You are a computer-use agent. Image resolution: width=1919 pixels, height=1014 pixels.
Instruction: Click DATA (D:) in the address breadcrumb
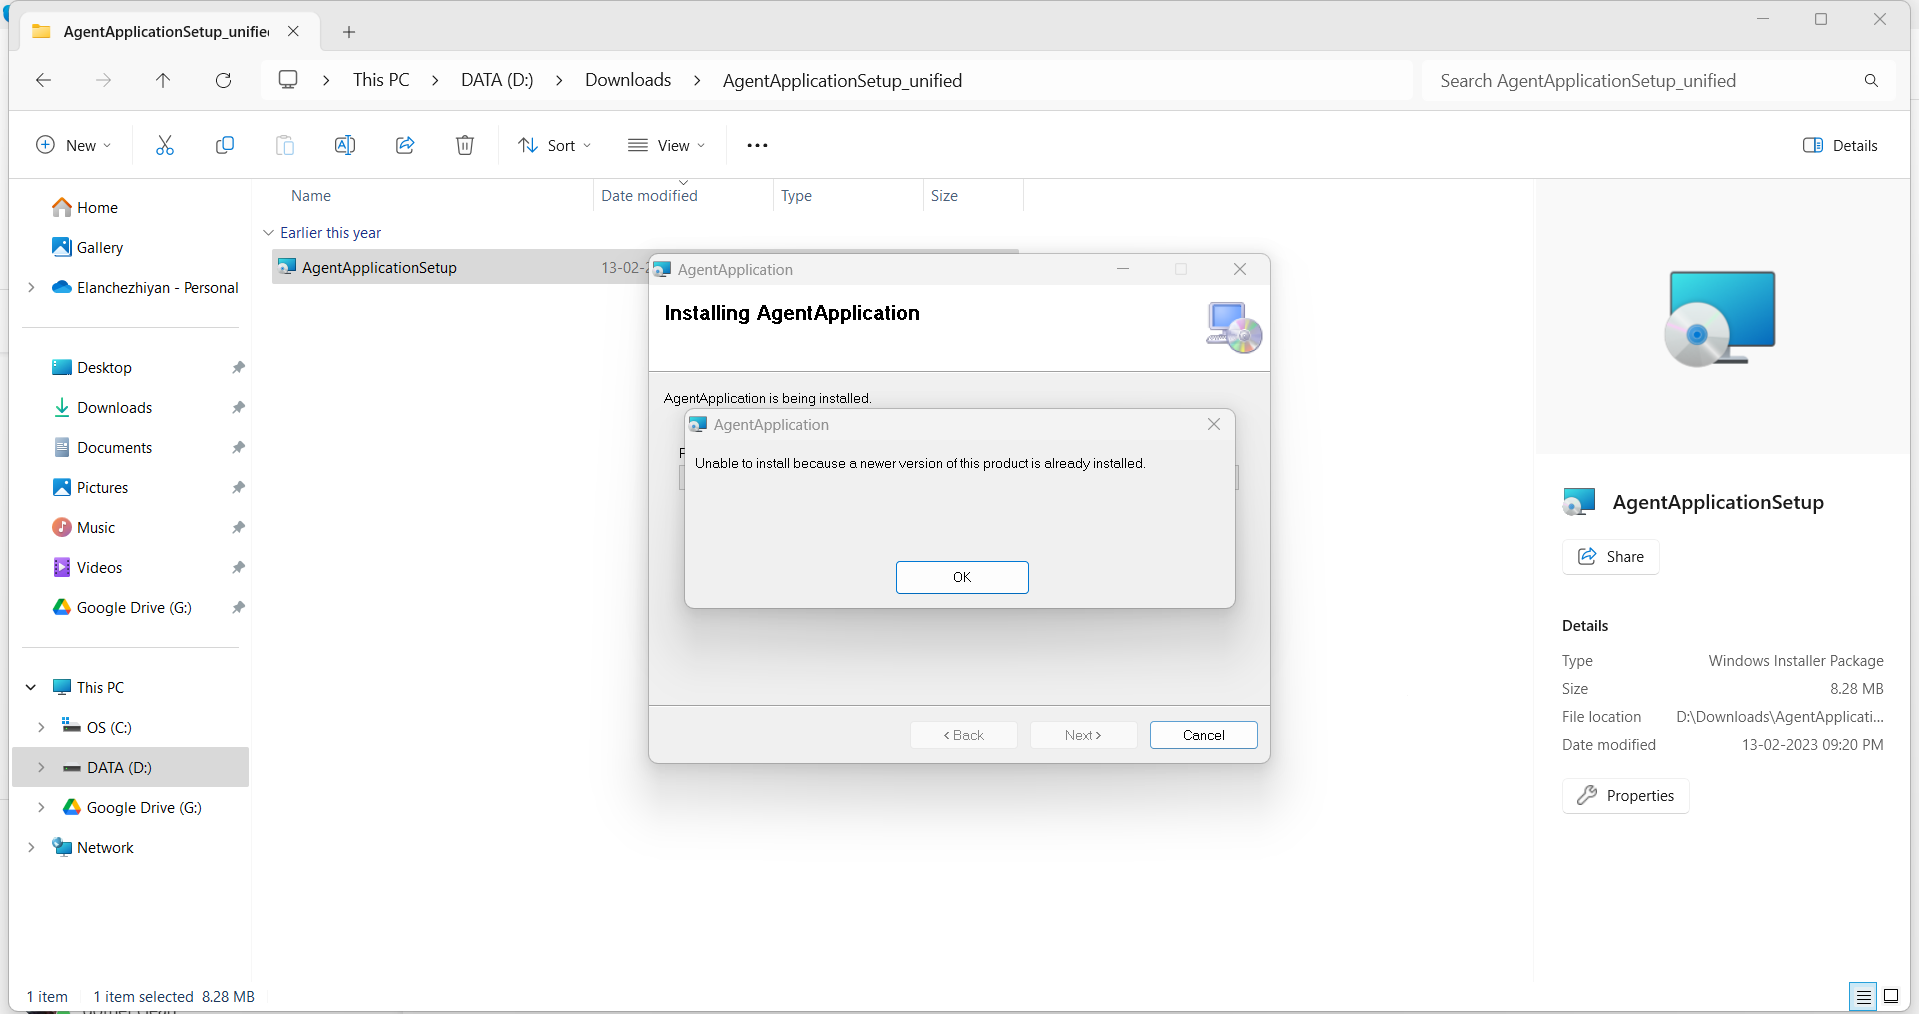pos(497,80)
